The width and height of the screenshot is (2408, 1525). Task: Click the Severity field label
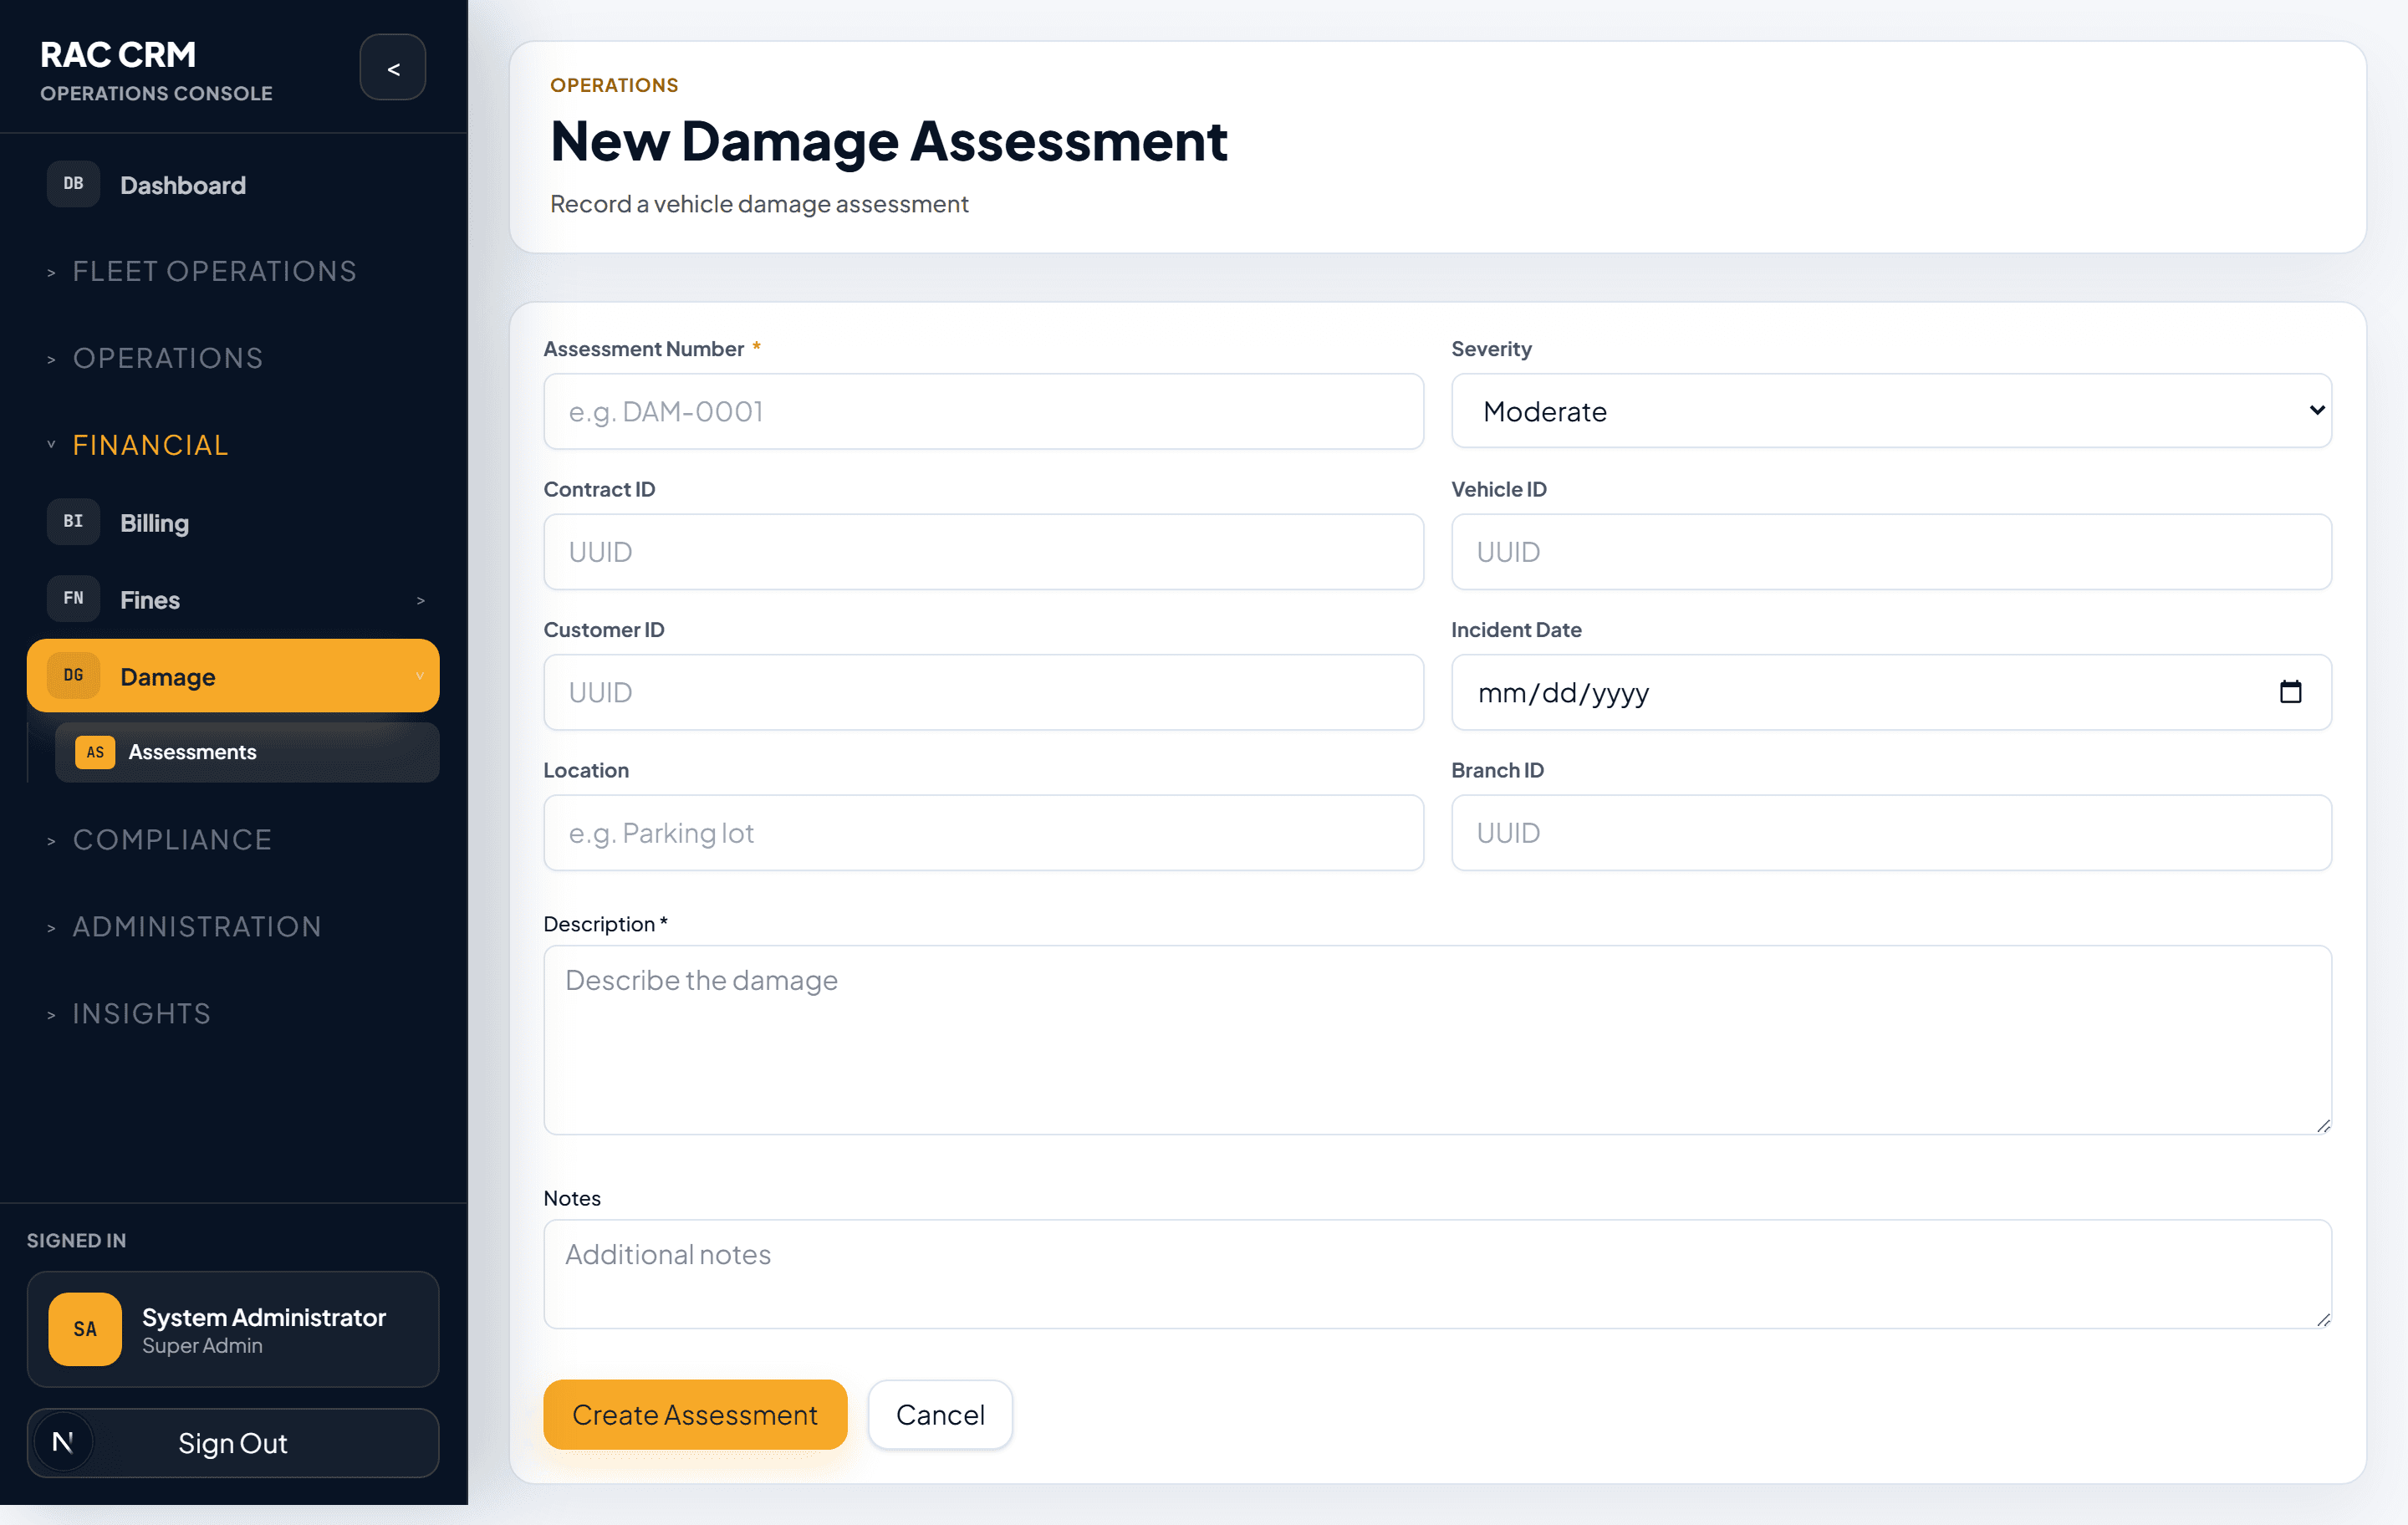tap(1491, 348)
